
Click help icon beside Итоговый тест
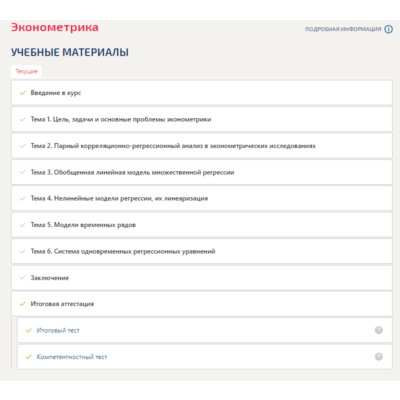point(379,330)
